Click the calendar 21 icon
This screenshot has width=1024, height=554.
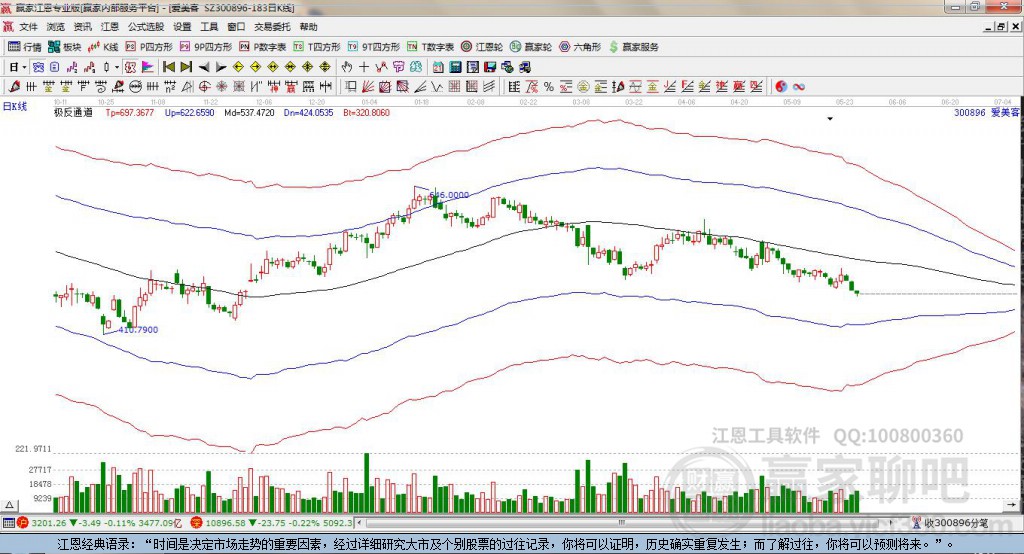(x=438, y=67)
